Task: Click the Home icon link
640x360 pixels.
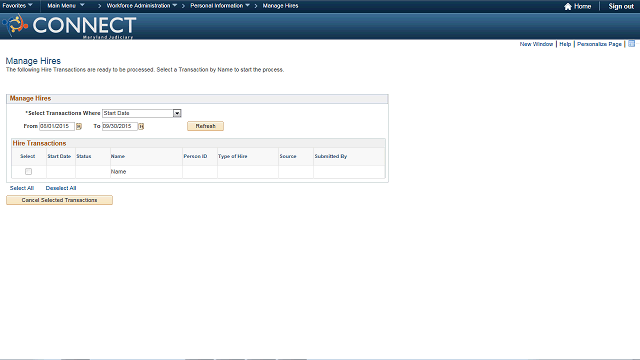Action: click(x=578, y=6)
